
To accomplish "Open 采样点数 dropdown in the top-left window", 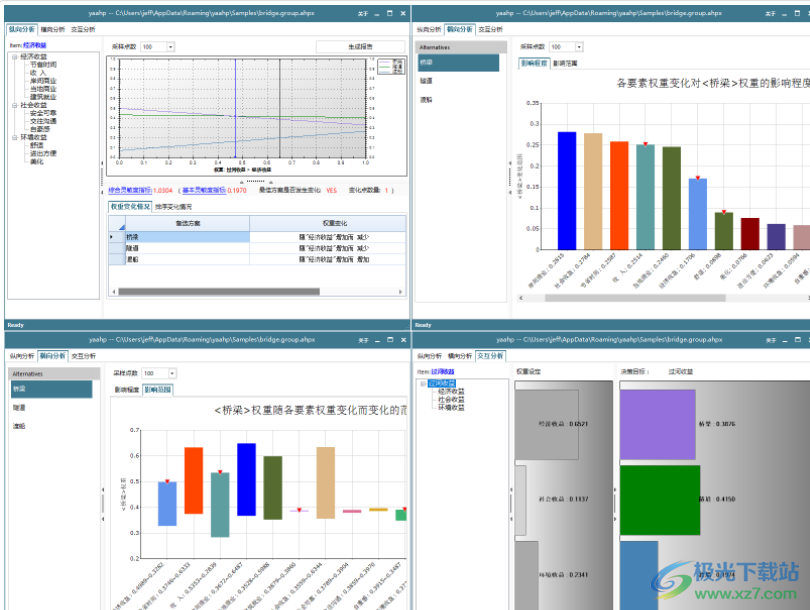I will click(x=170, y=47).
